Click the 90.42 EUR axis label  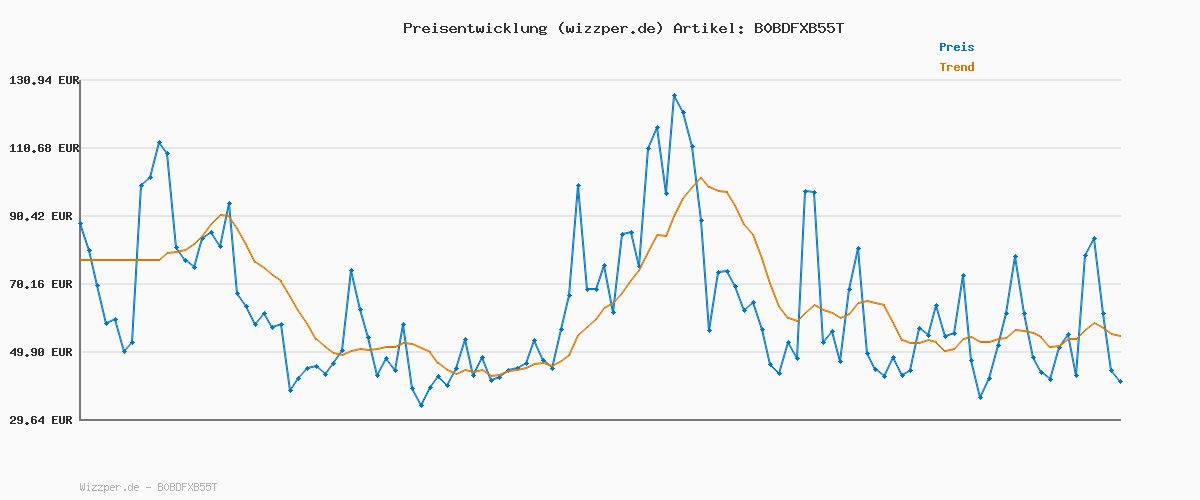coord(43,216)
